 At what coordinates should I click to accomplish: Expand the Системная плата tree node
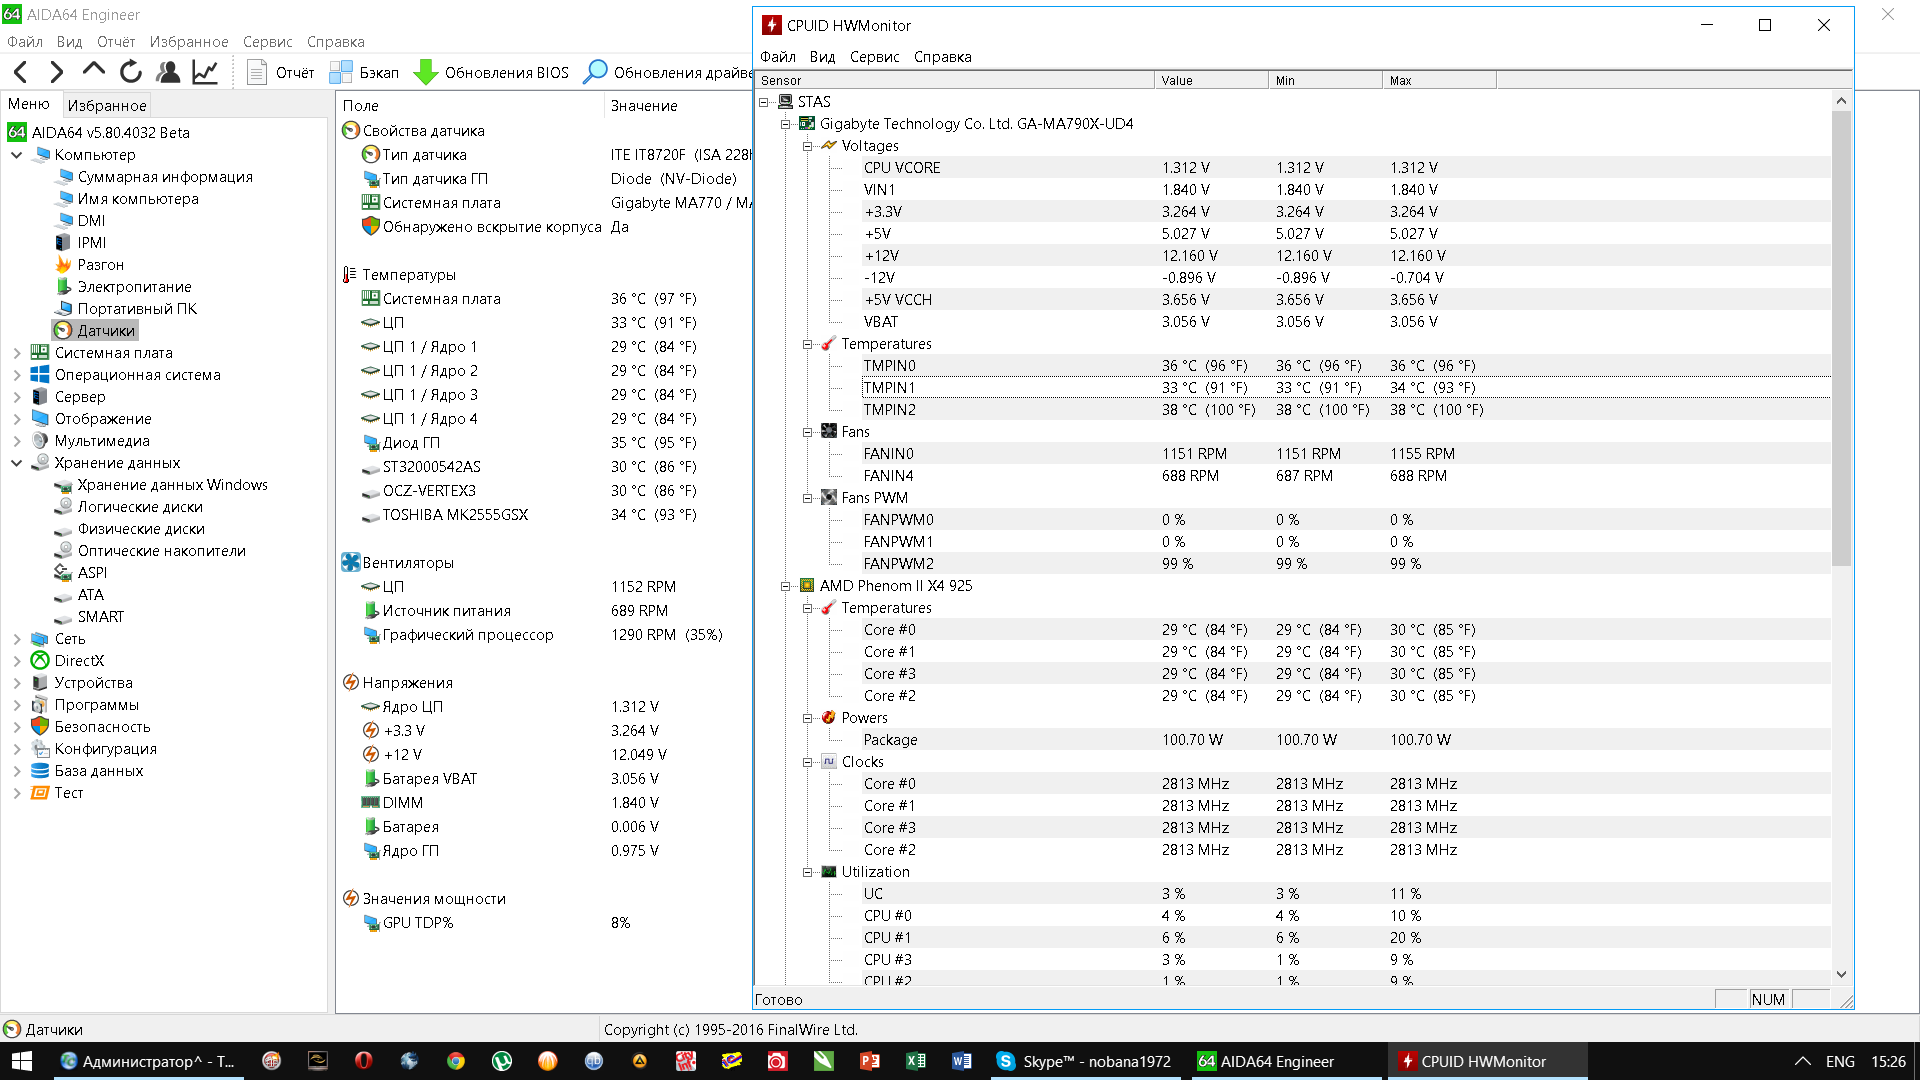pos(16,353)
